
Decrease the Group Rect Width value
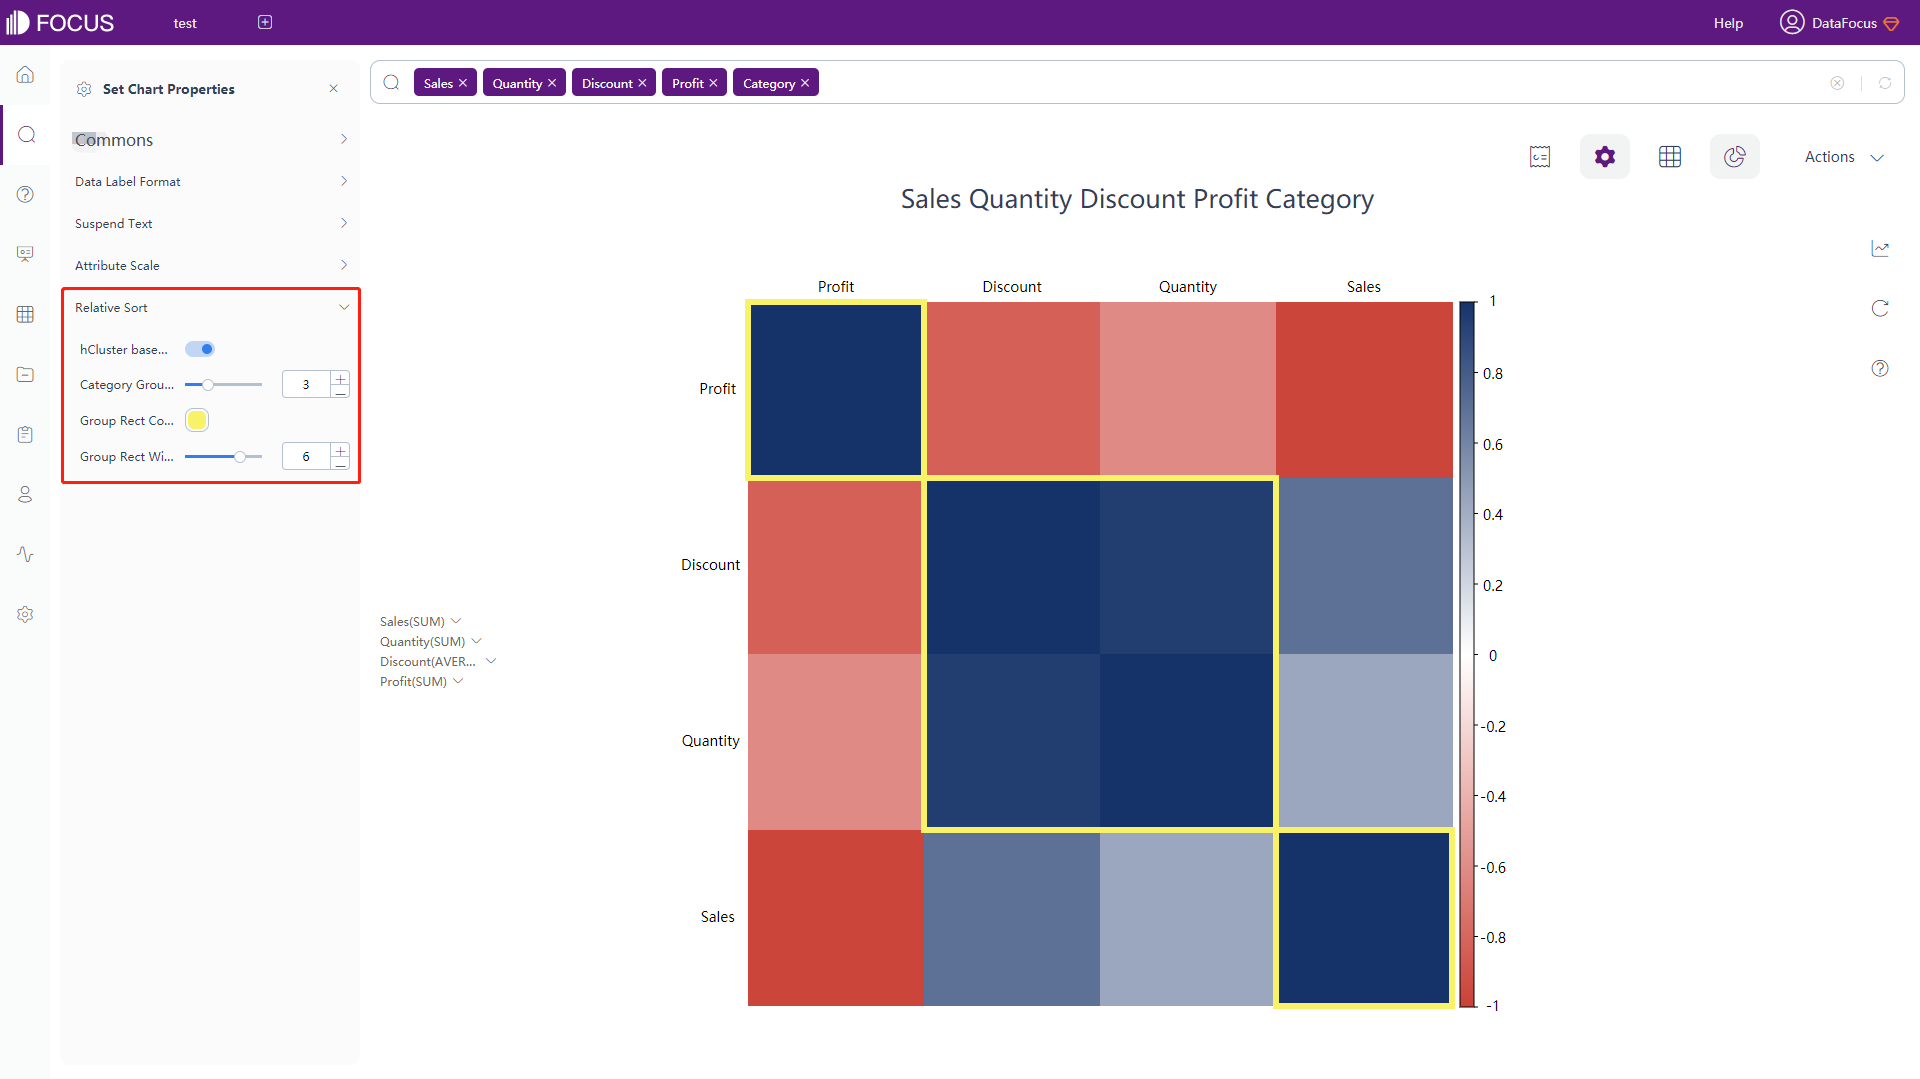coord(340,464)
